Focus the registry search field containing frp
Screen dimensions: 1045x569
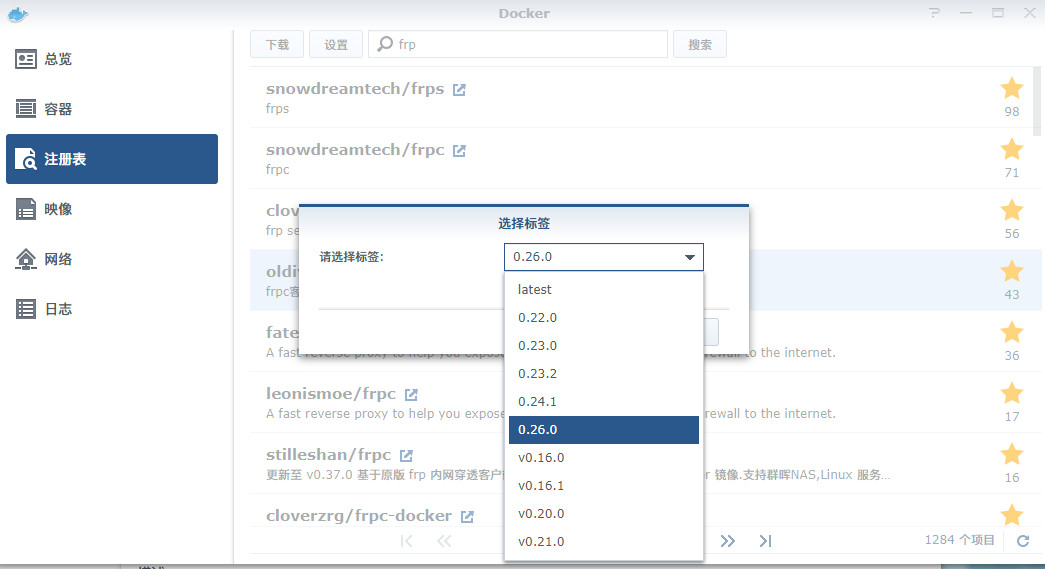[x=518, y=45]
